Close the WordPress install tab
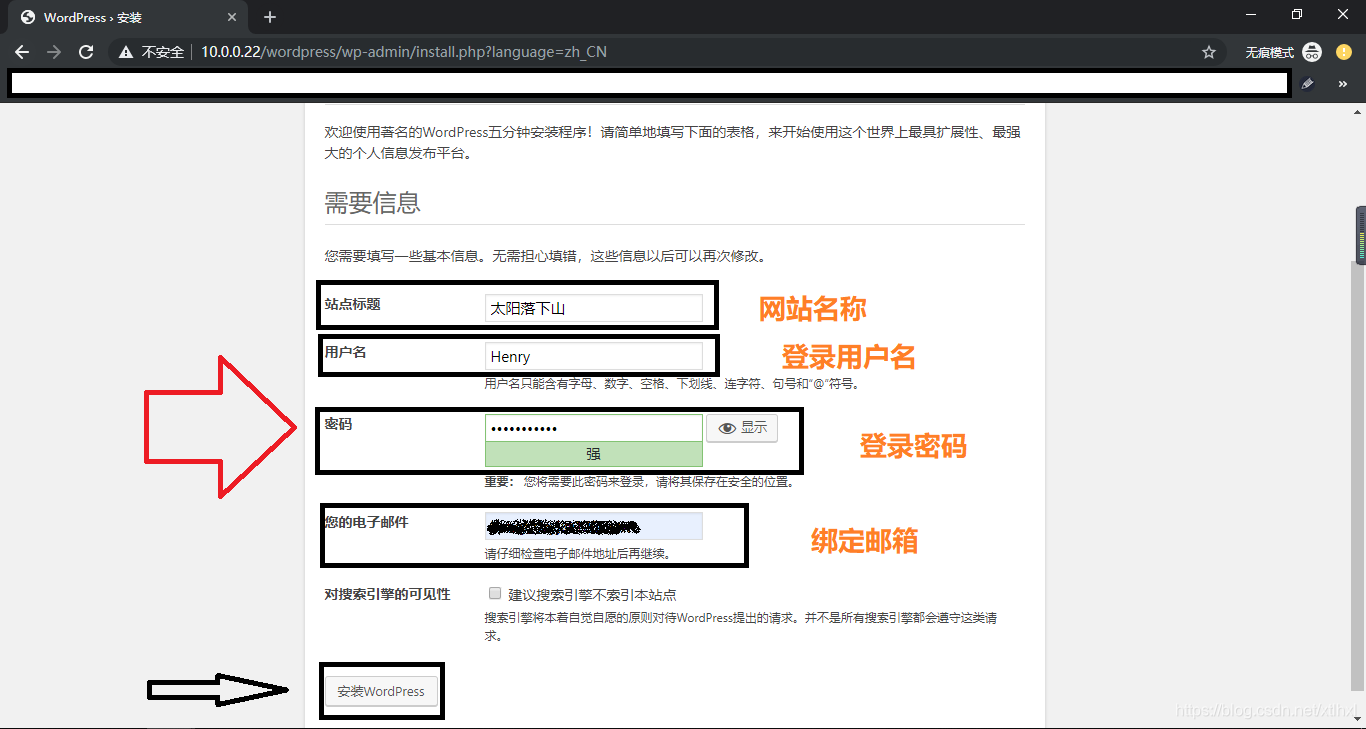Viewport: 1366px width, 729px height. (x=232, y=17)
